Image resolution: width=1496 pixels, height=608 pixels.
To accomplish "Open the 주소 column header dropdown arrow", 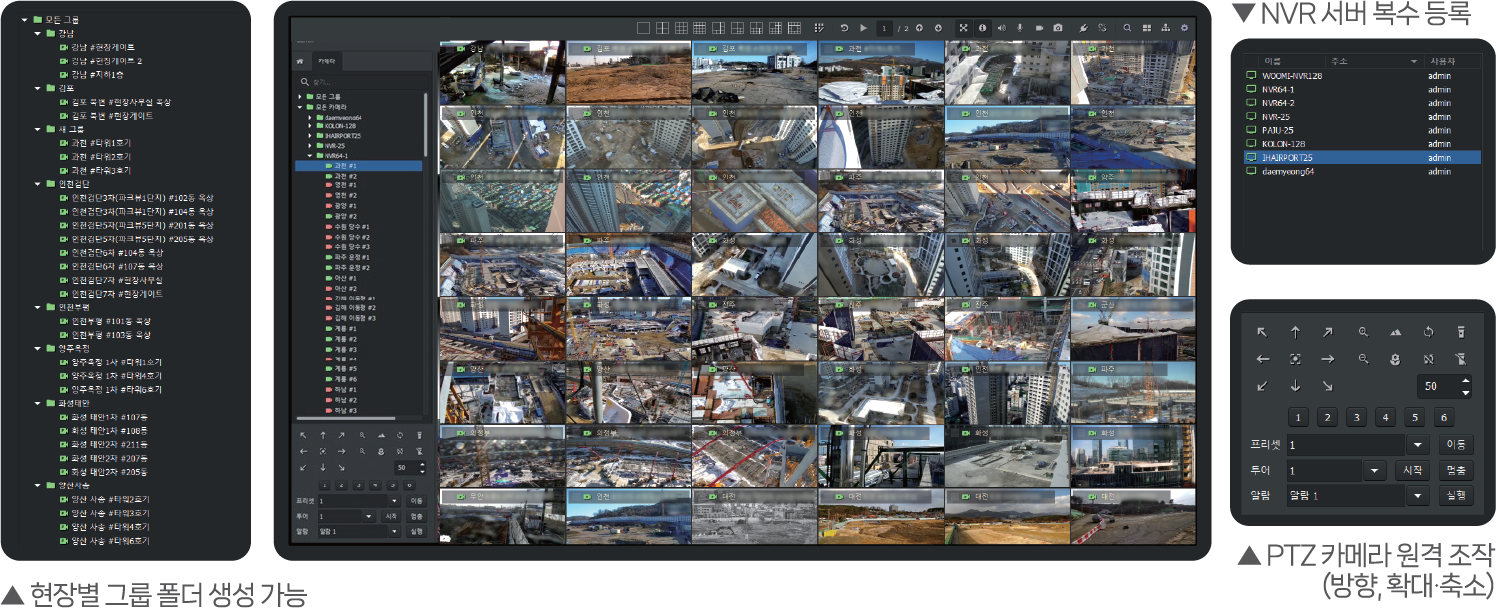I will 1414,61.
